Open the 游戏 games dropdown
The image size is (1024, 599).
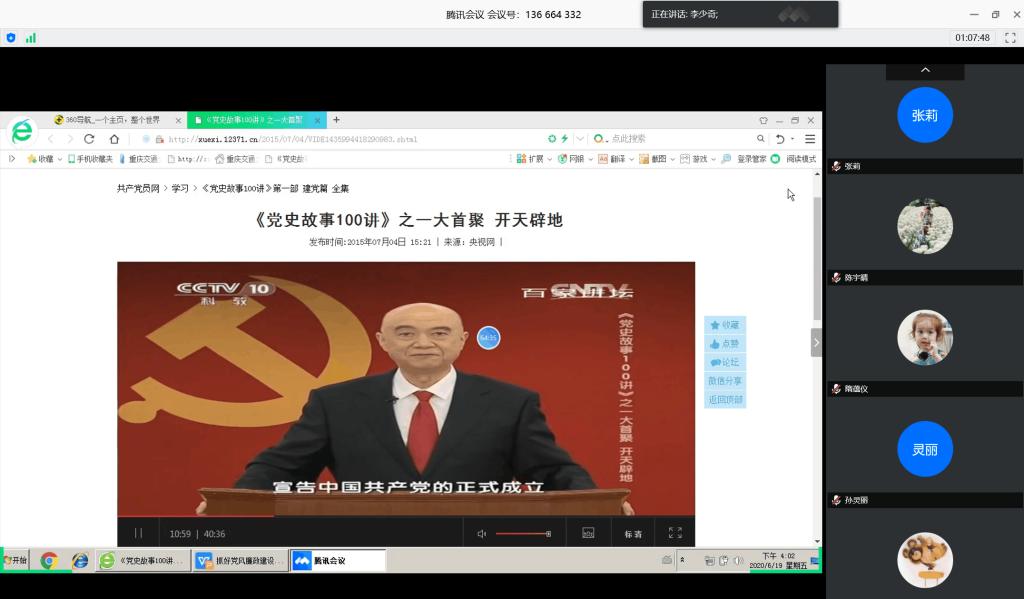[697, 159]
